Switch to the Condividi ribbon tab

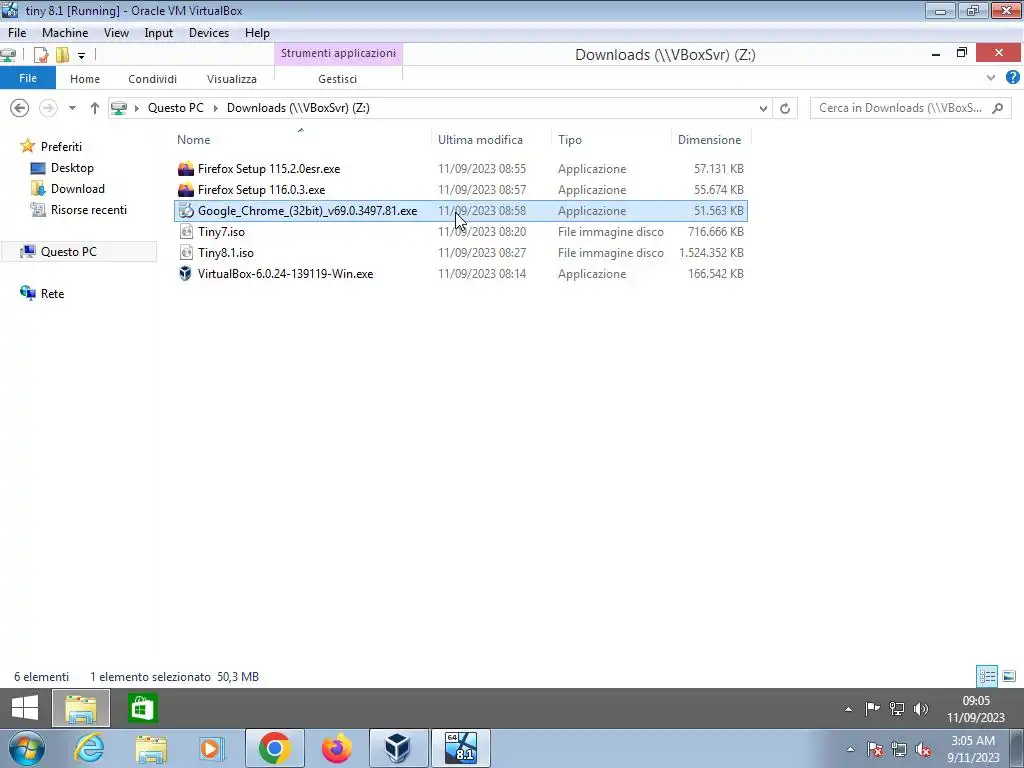pyautogui.click(x=152, y=79)
